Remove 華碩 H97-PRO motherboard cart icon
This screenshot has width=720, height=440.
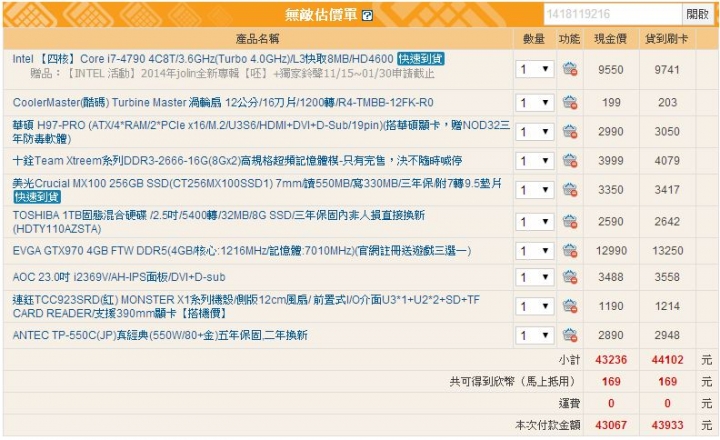click(570, 132)
